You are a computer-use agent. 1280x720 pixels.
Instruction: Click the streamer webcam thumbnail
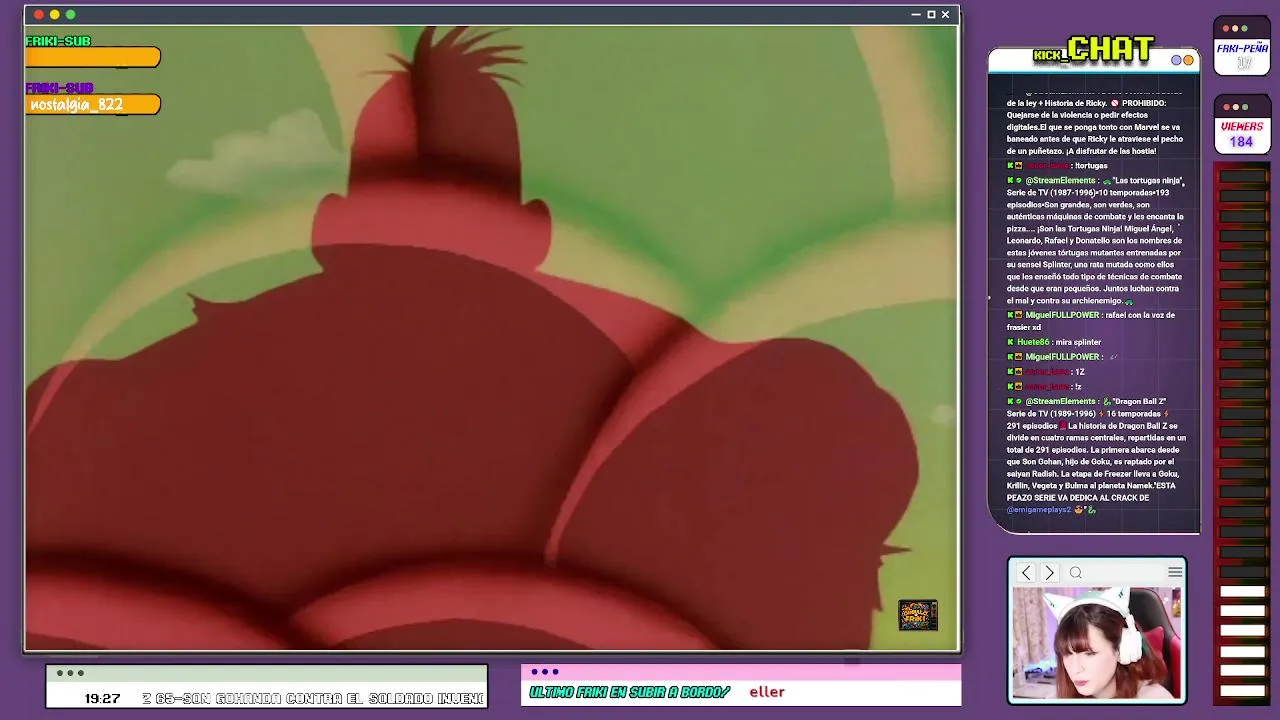(1096, 643)
